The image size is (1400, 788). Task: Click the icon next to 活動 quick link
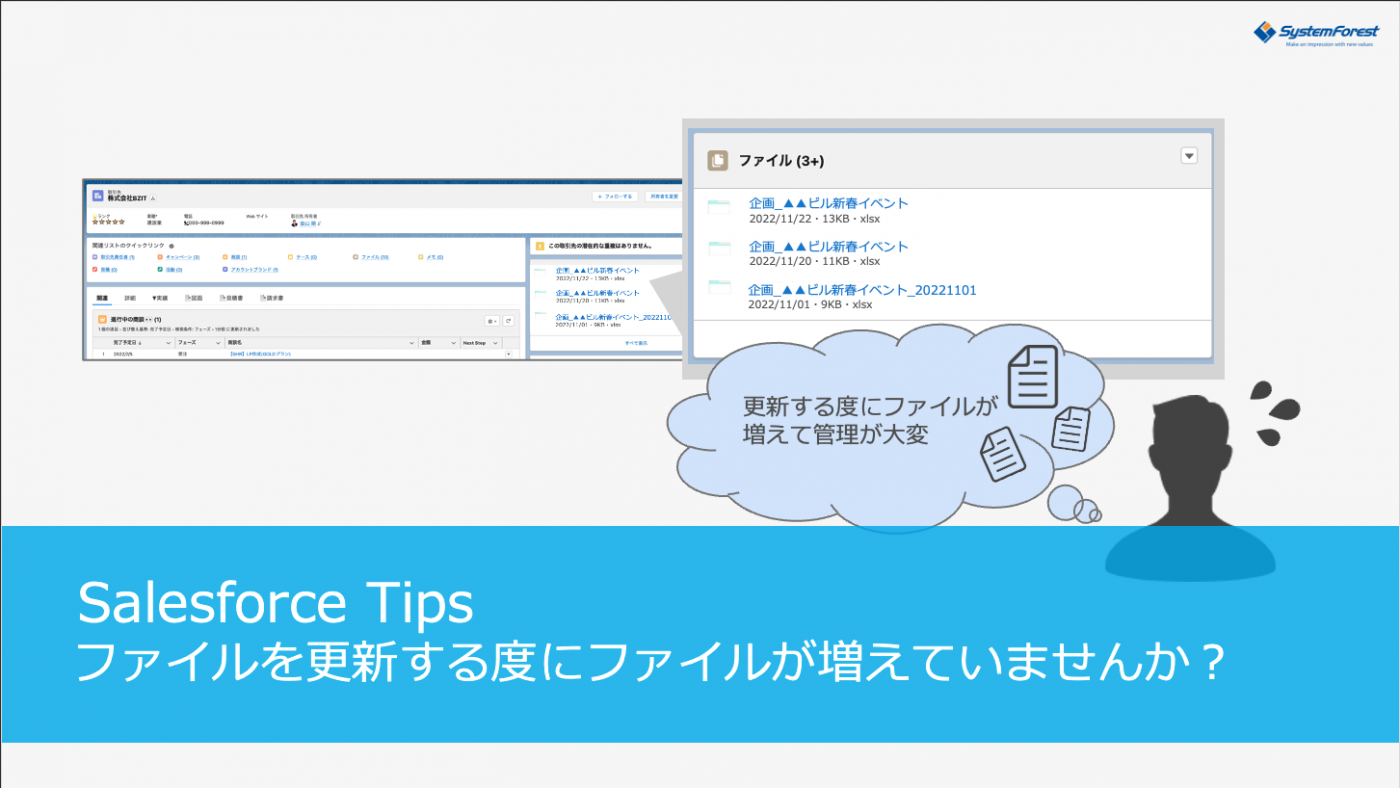click(x=160, y=269)
